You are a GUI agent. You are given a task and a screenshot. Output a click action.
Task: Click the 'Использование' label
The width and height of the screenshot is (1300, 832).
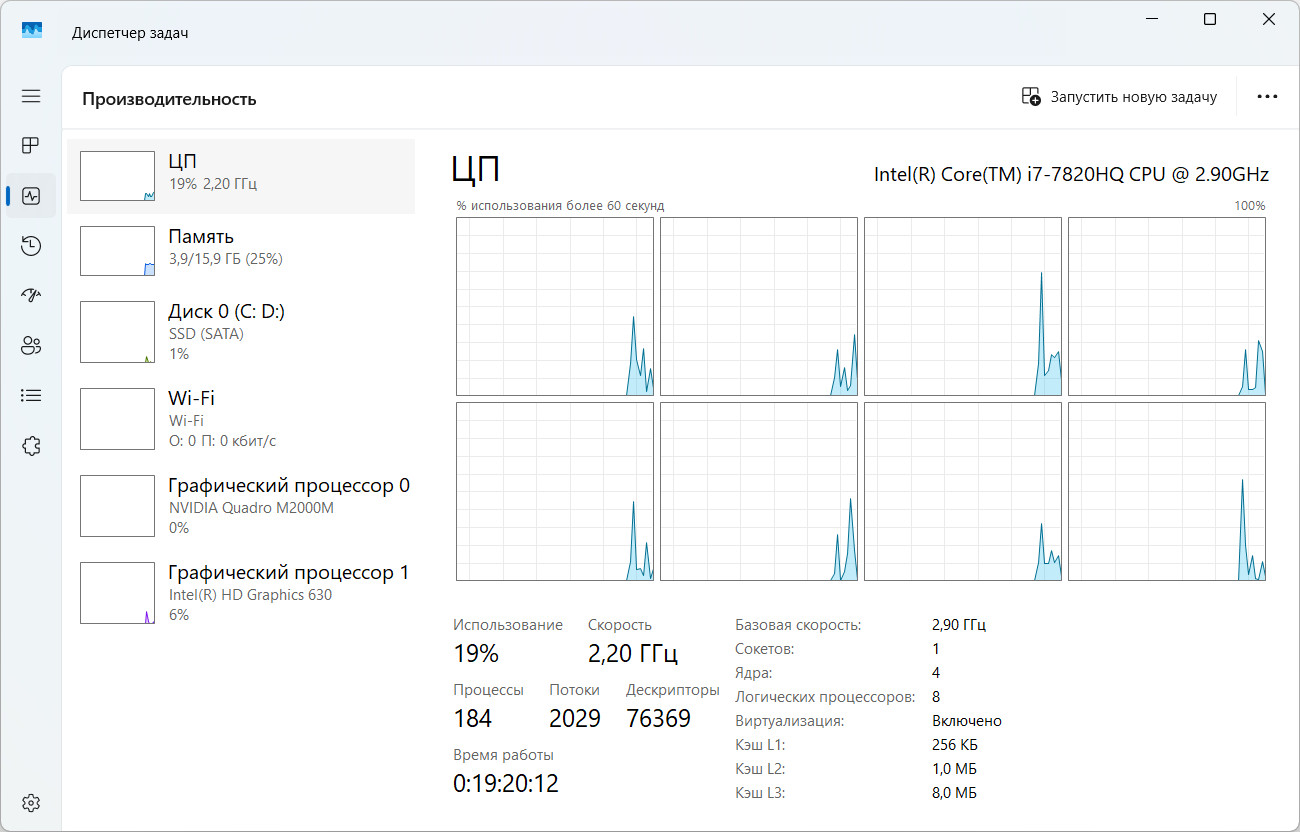508,625
